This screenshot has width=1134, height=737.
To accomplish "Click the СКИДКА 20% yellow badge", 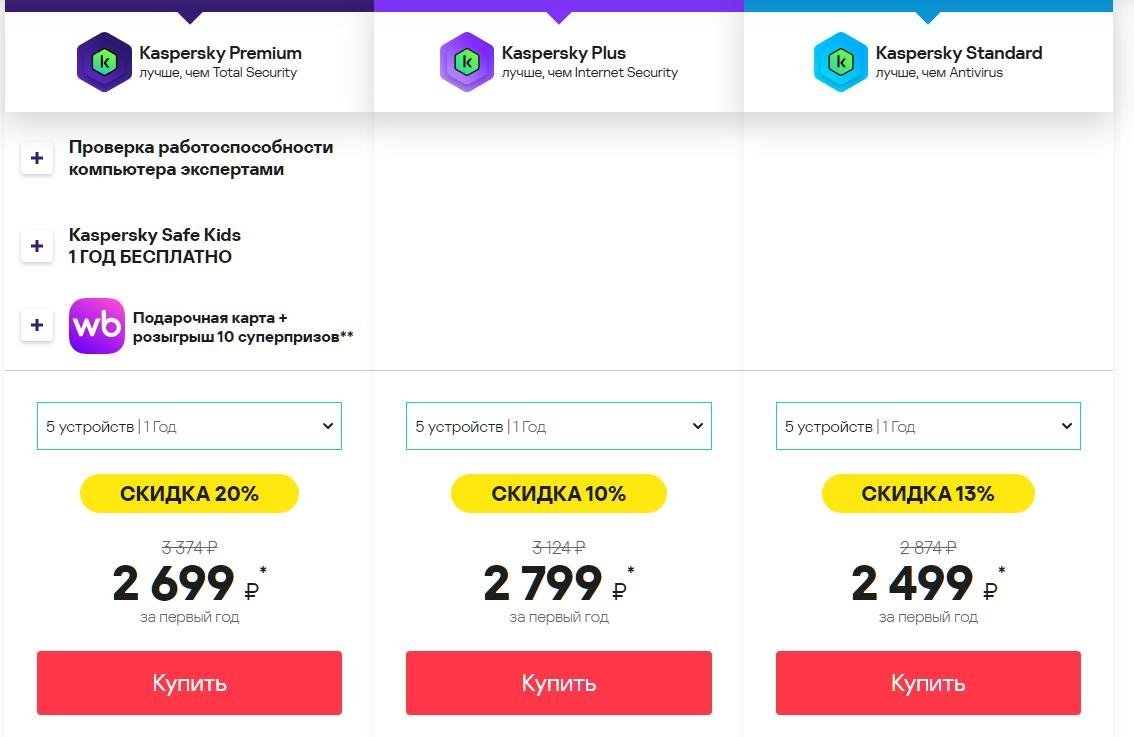I will tap(189, 493).
